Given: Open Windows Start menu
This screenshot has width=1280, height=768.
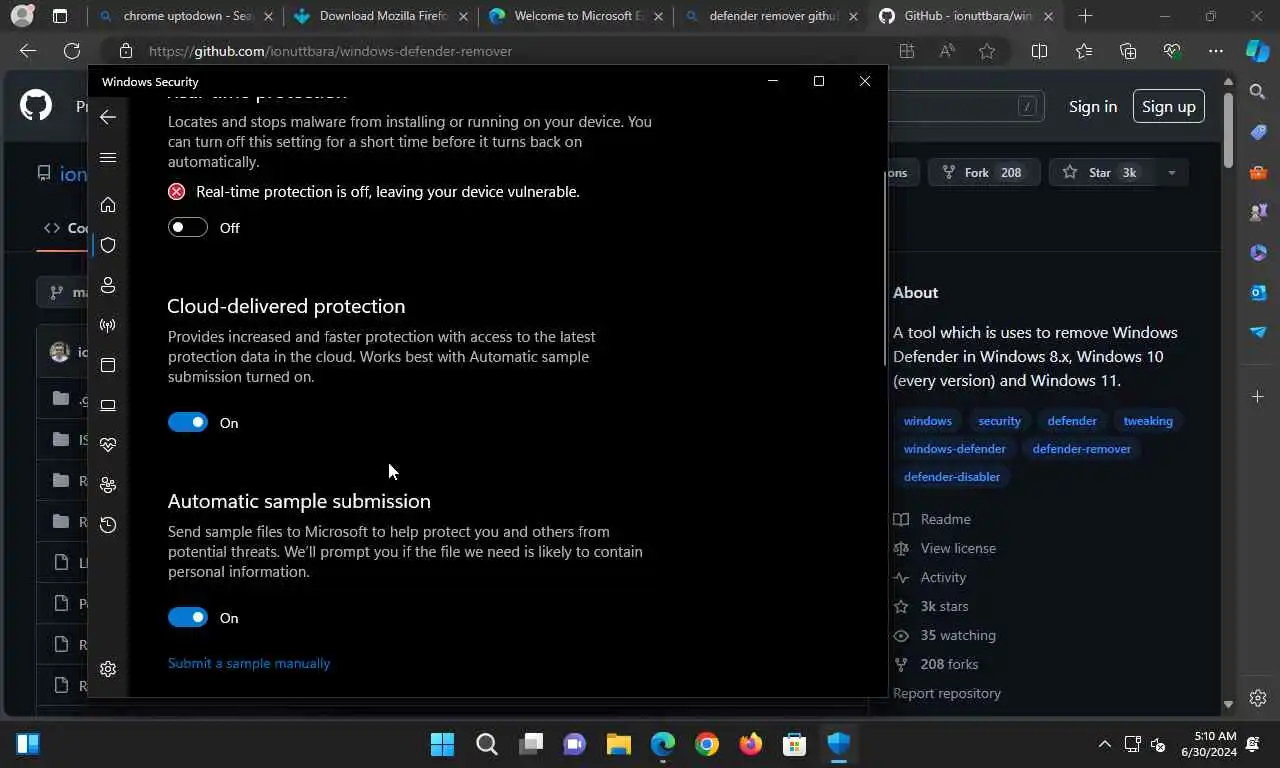Looking at the screenshot, I should (x=442, y=744).
